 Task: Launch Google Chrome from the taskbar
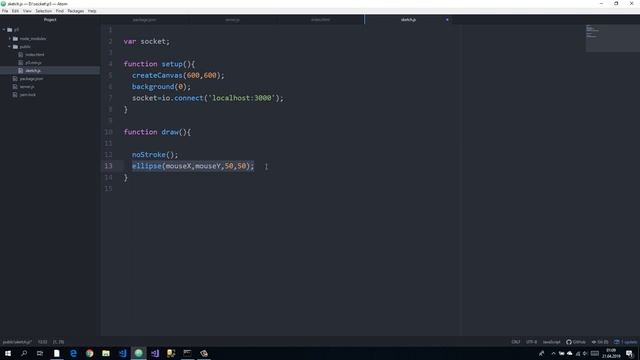coord(89,353)
